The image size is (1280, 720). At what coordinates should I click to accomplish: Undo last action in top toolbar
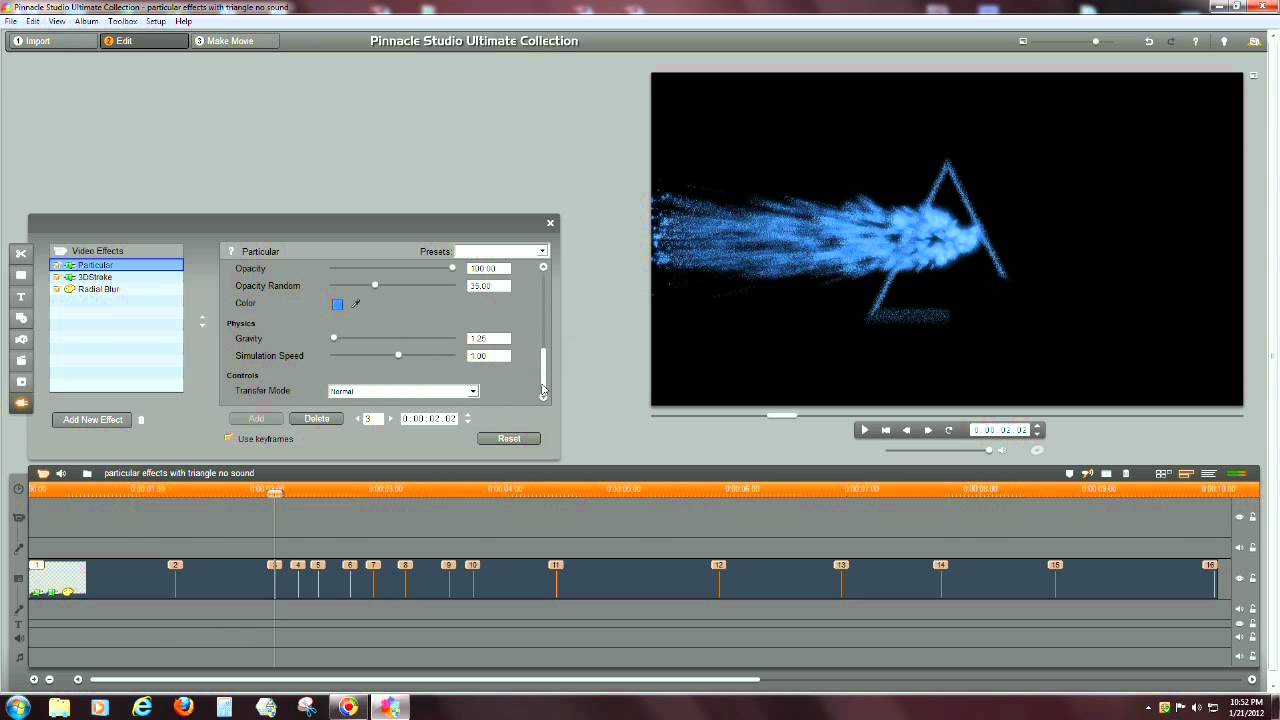pos(1149,41)
